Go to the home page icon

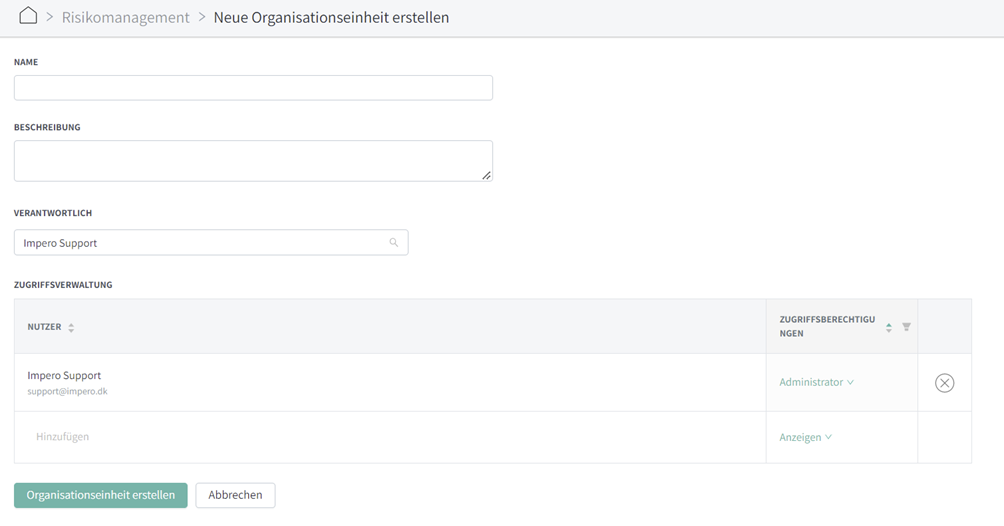click(28, 15)
